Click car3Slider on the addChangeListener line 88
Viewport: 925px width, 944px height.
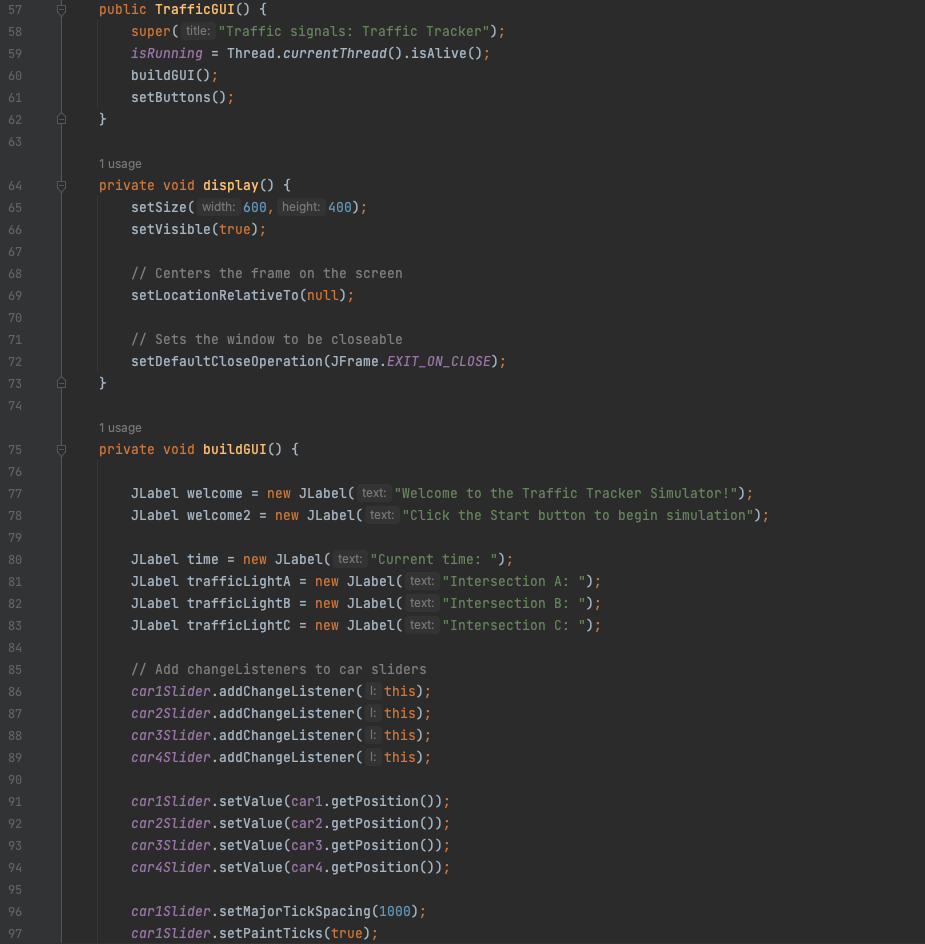coord(170,736)
